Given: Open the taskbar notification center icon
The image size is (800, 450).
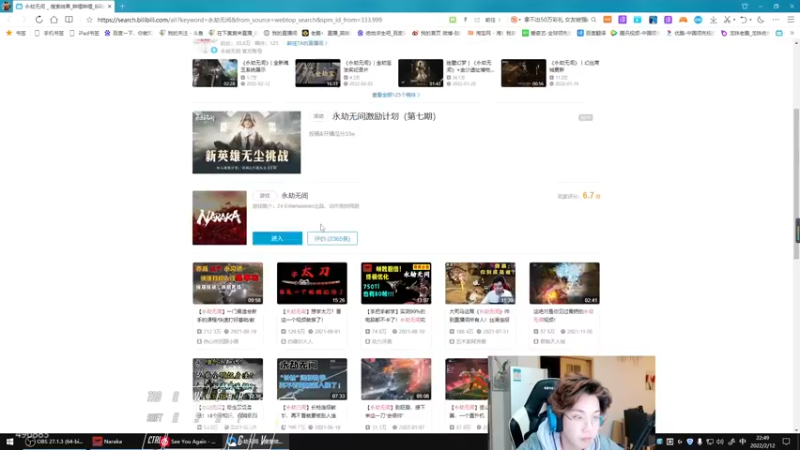Looking at the screenshot, I should tap(786, 442).
